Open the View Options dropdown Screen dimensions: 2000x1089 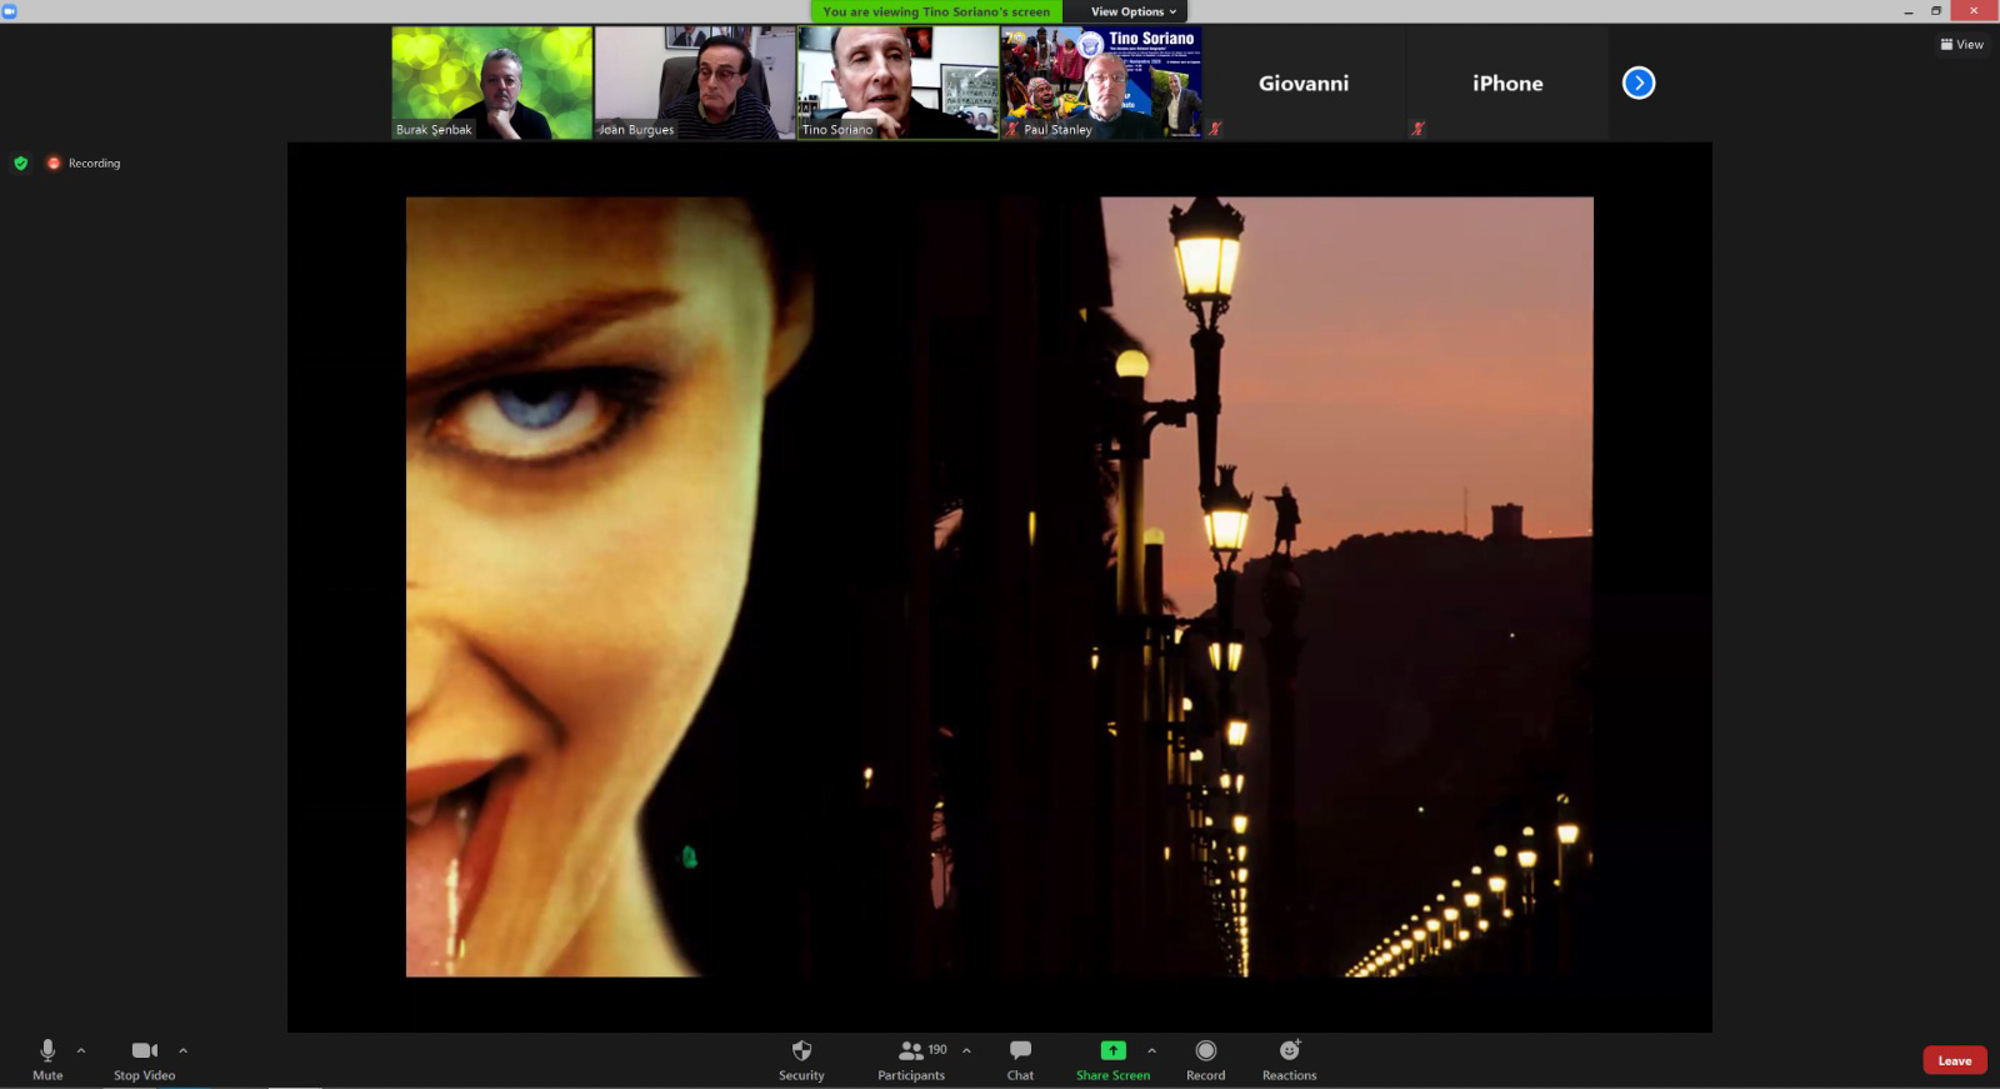1132,12
